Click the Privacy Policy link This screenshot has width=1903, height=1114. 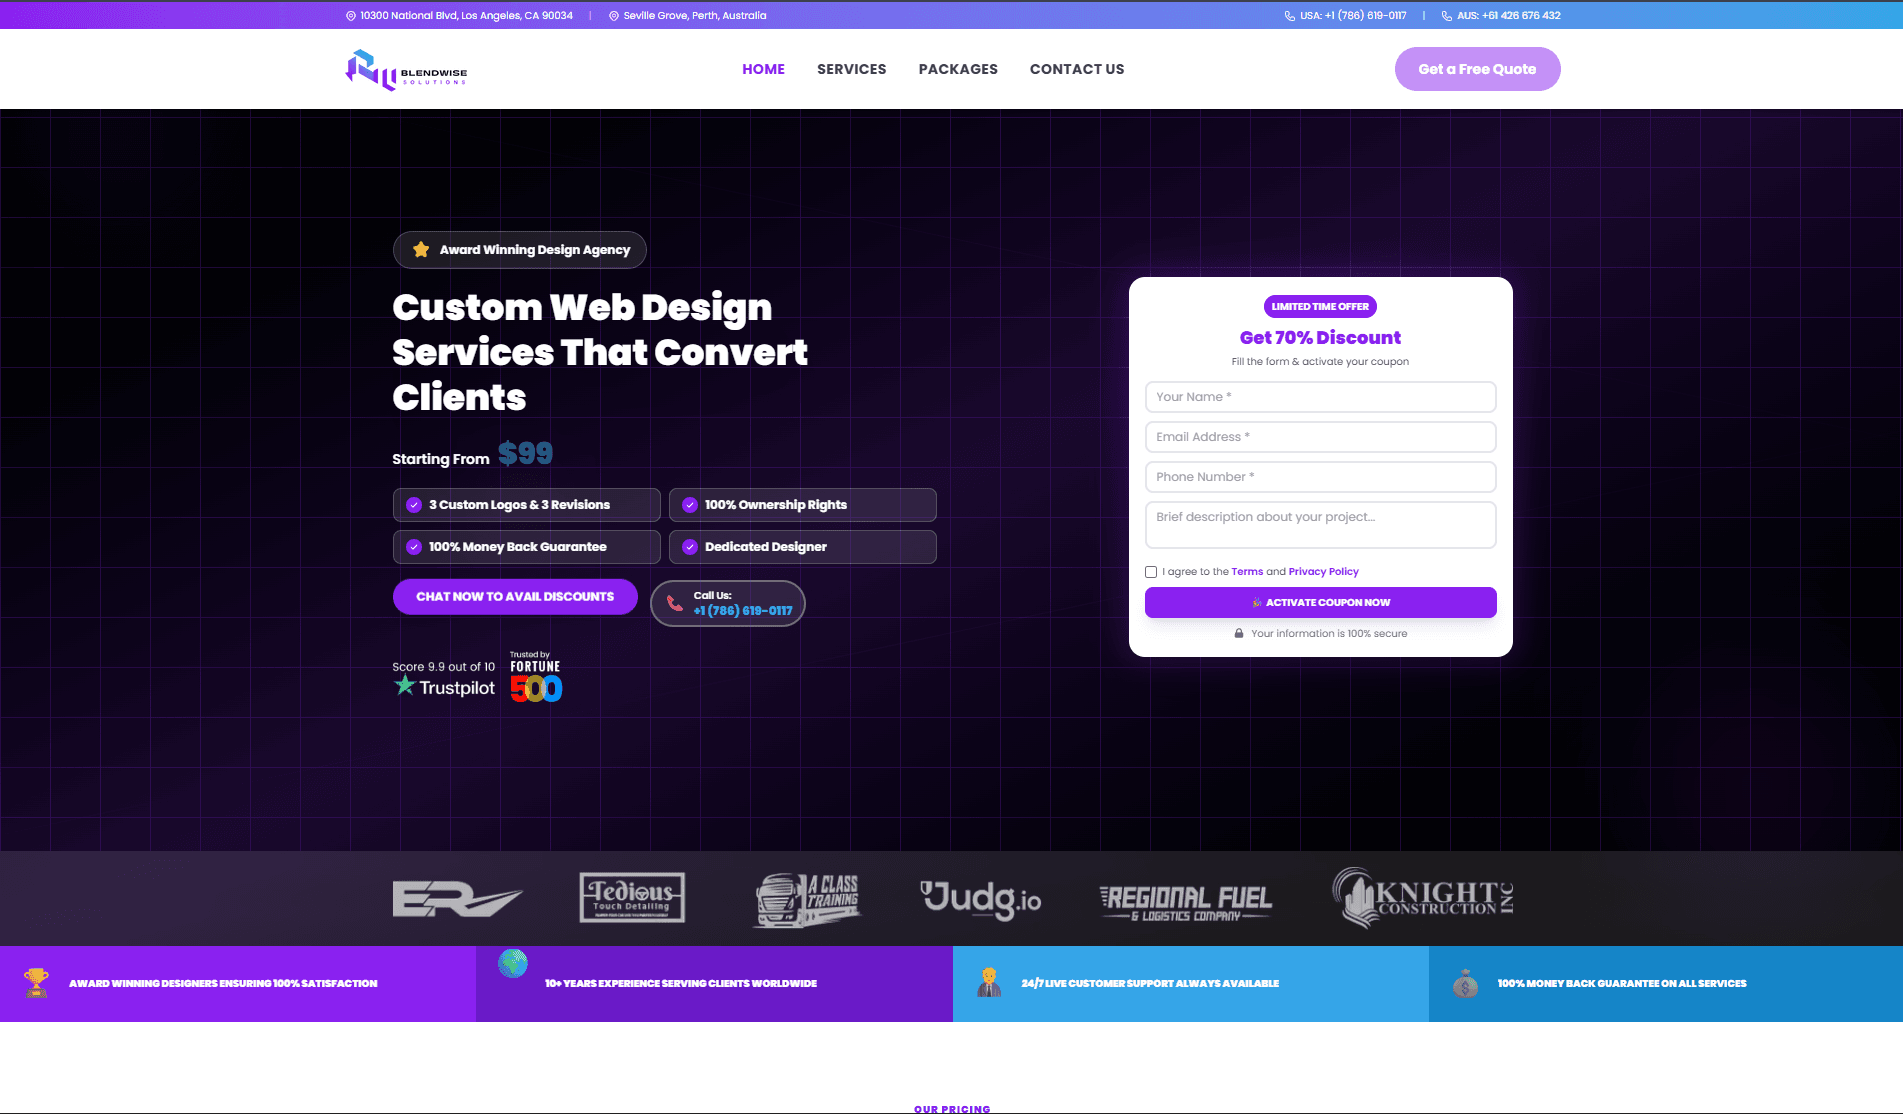point(1322,571)
